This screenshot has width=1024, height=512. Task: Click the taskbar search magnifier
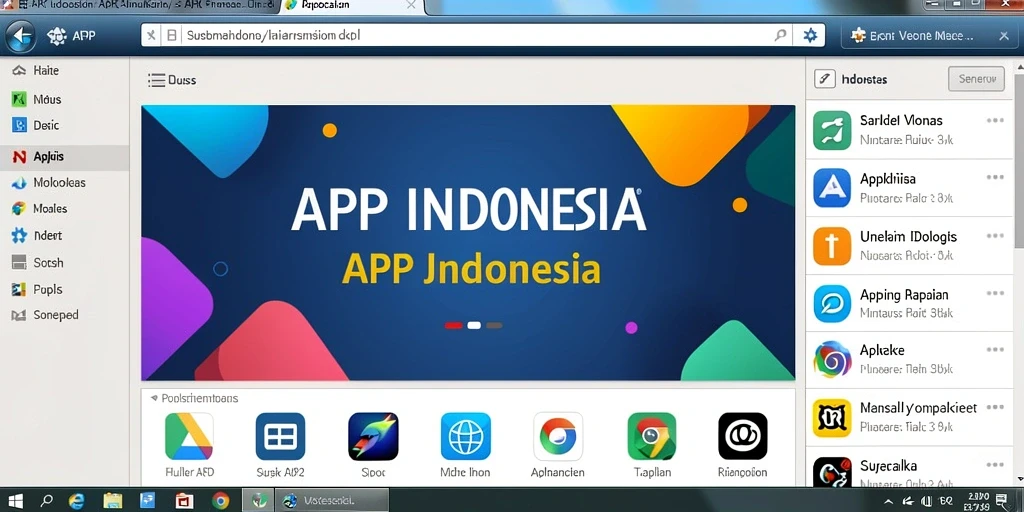click(x=46, y=501)
